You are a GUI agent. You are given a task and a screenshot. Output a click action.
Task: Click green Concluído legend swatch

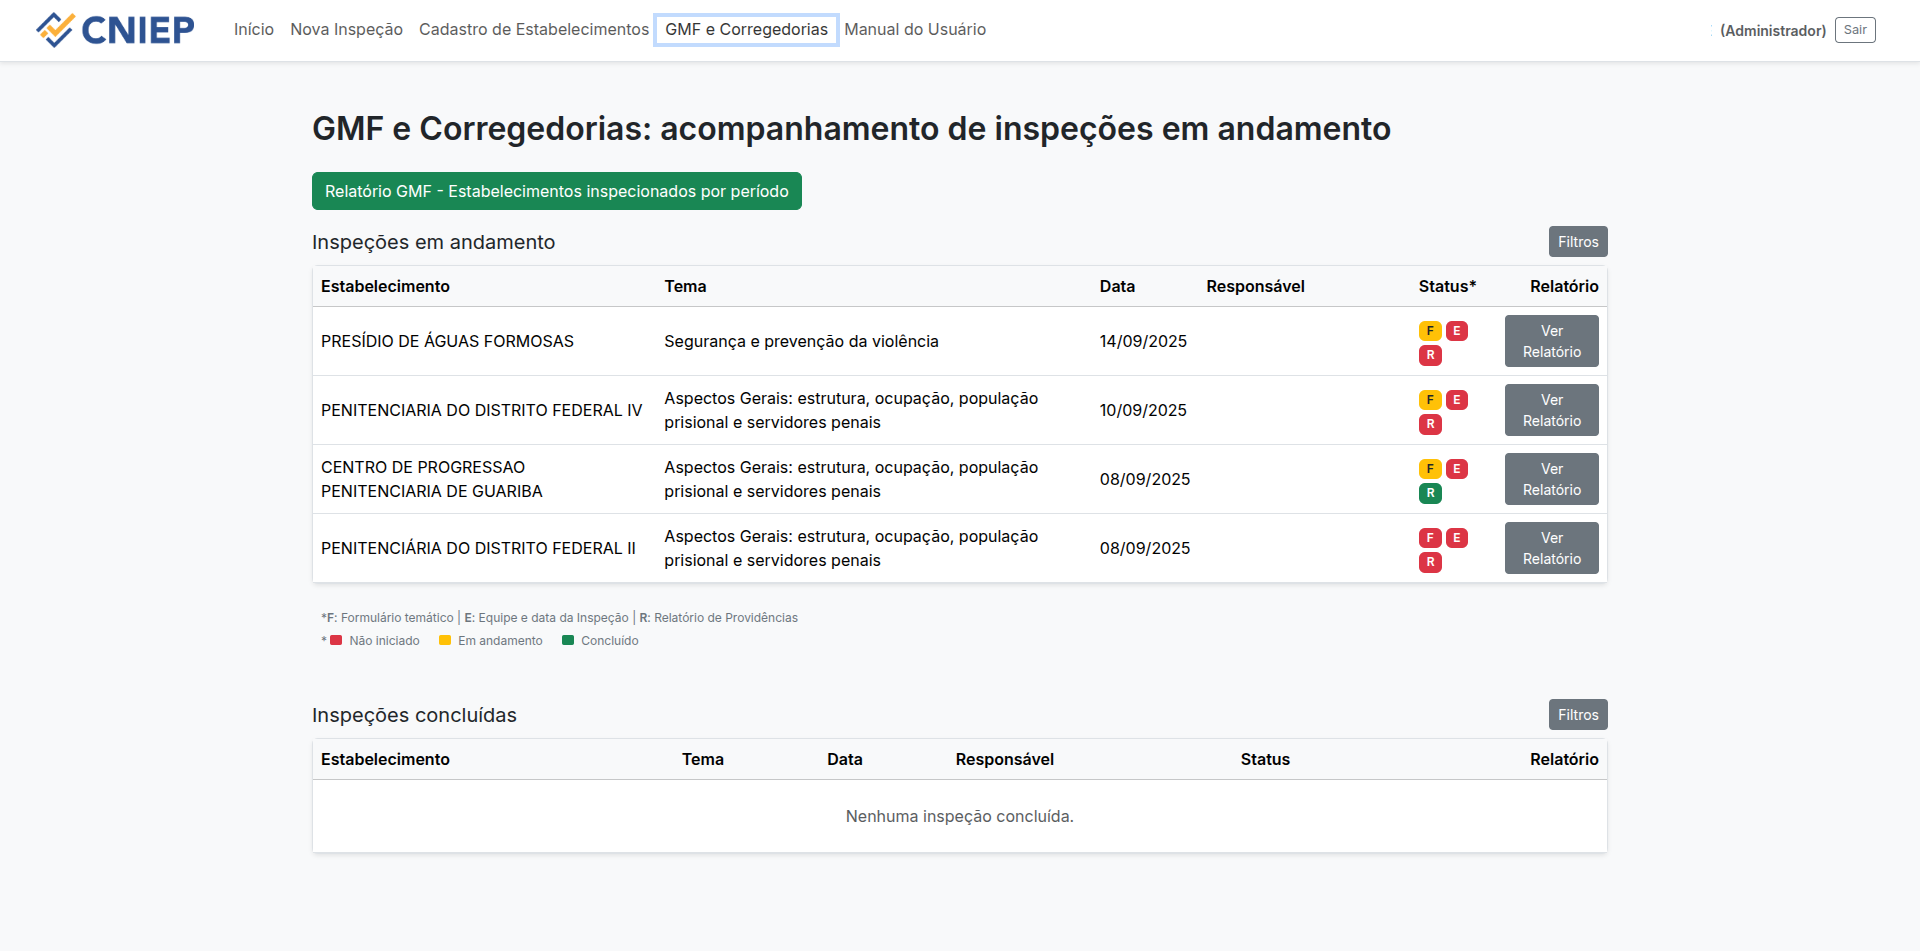point(568,640)
